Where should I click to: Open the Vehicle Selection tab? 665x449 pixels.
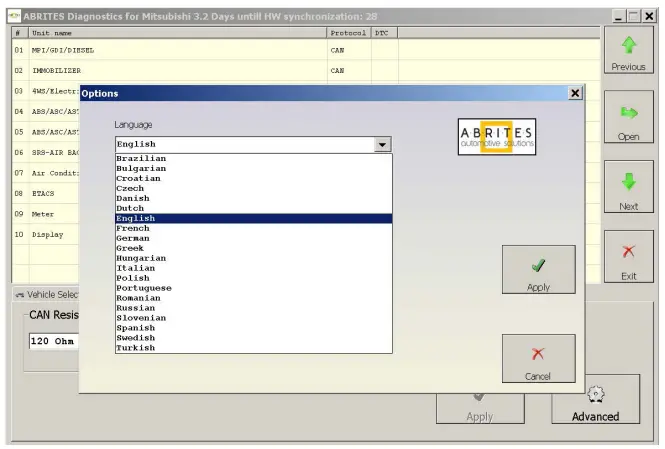coord(47,295)
